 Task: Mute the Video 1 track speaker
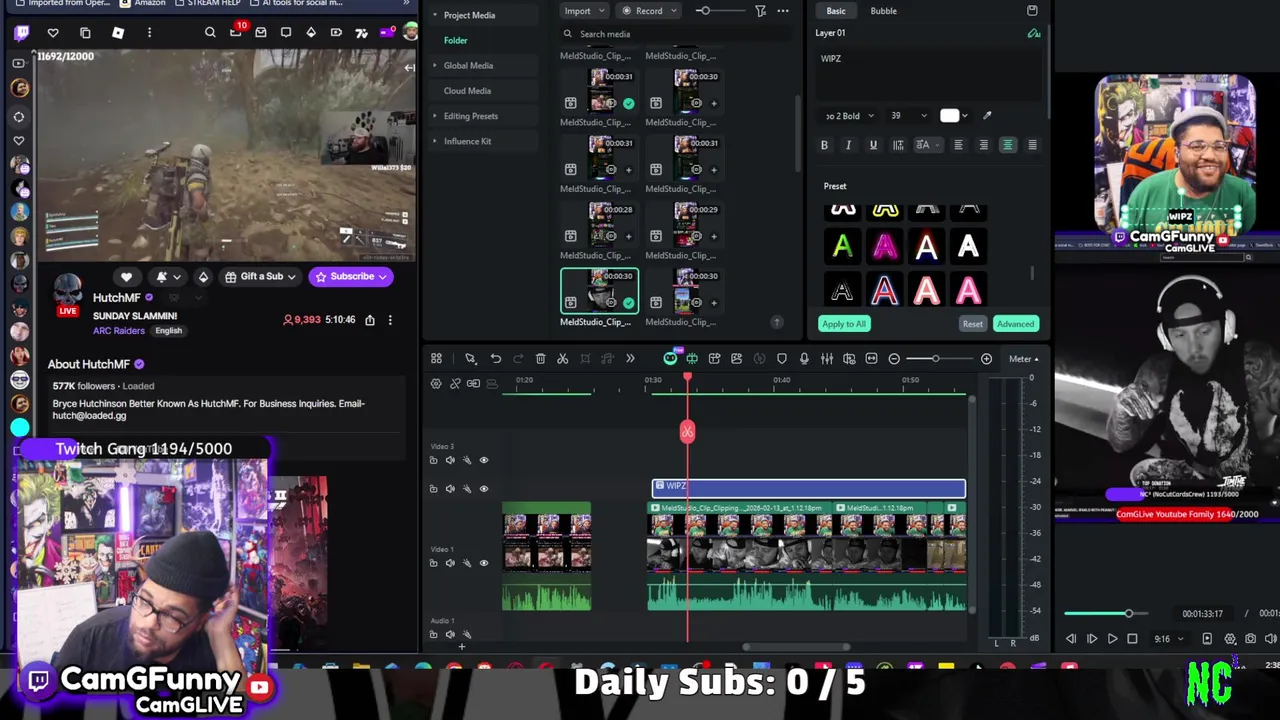pos(450,563)
